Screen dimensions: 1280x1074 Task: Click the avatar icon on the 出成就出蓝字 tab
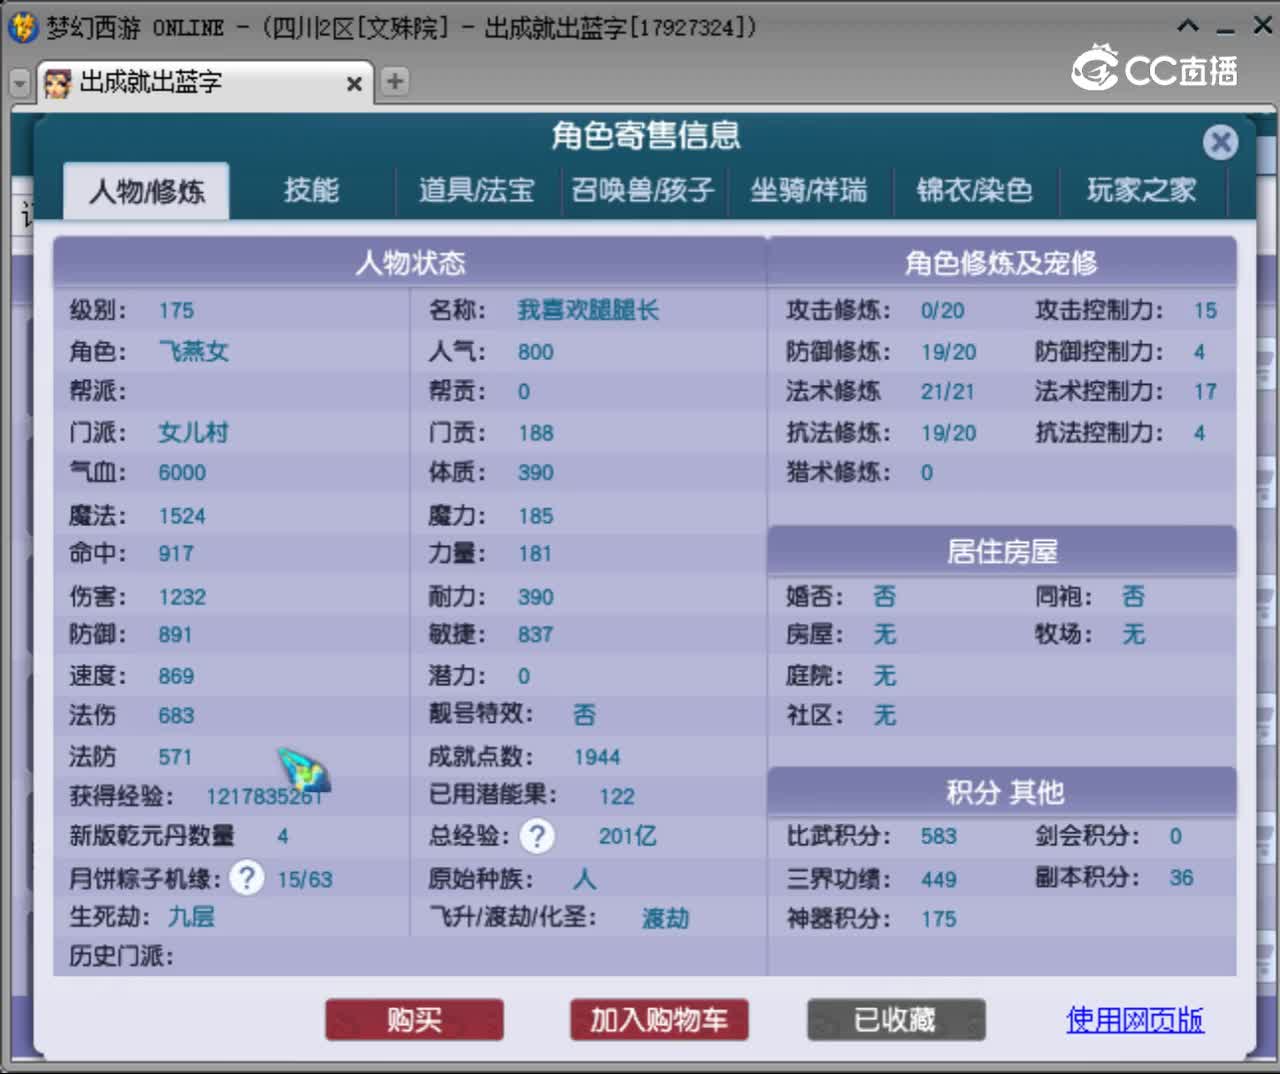coord(58,83)
